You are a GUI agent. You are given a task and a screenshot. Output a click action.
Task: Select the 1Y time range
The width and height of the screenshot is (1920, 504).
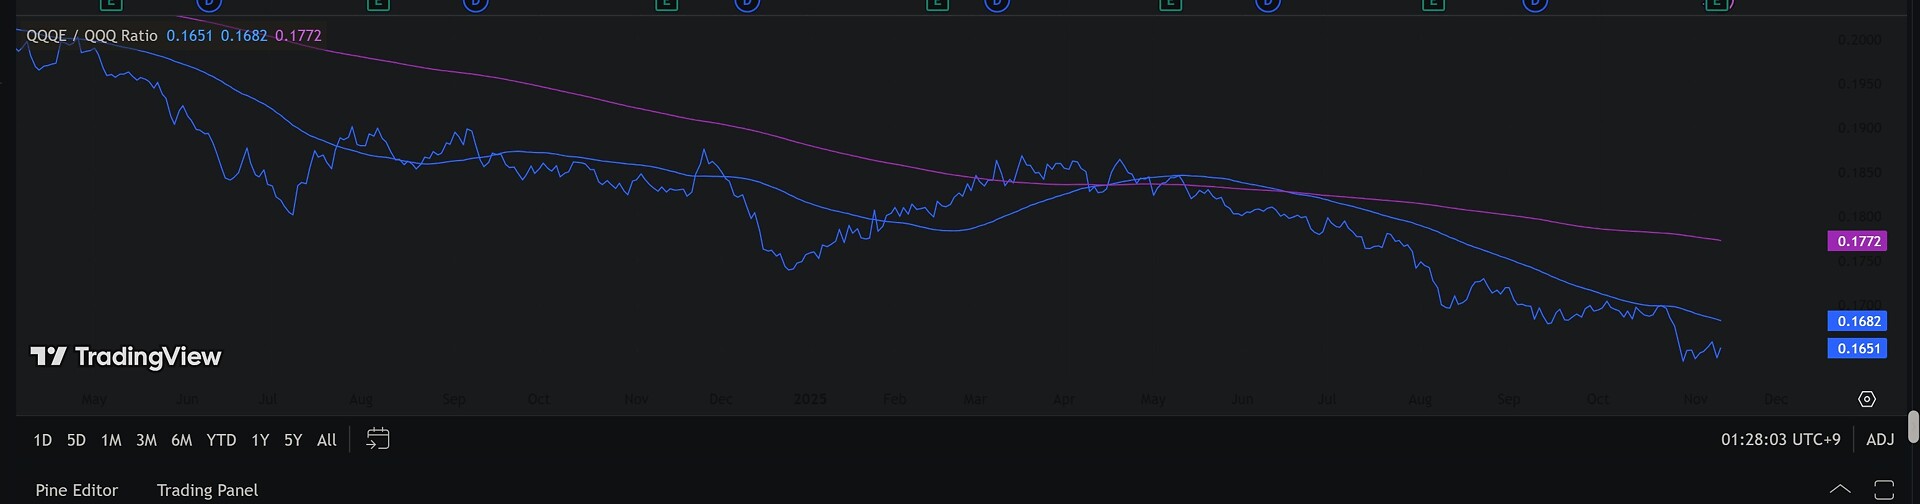(x=260, y=440)
